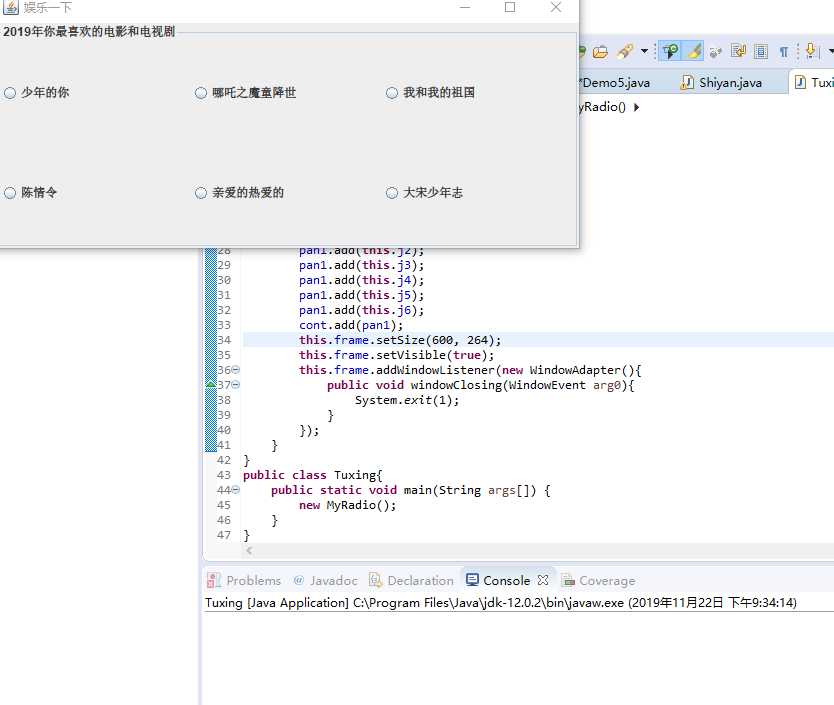Screen dimensions: 834x705
Task: Collapse the fold marker at line 36
Action: (235, 369)
